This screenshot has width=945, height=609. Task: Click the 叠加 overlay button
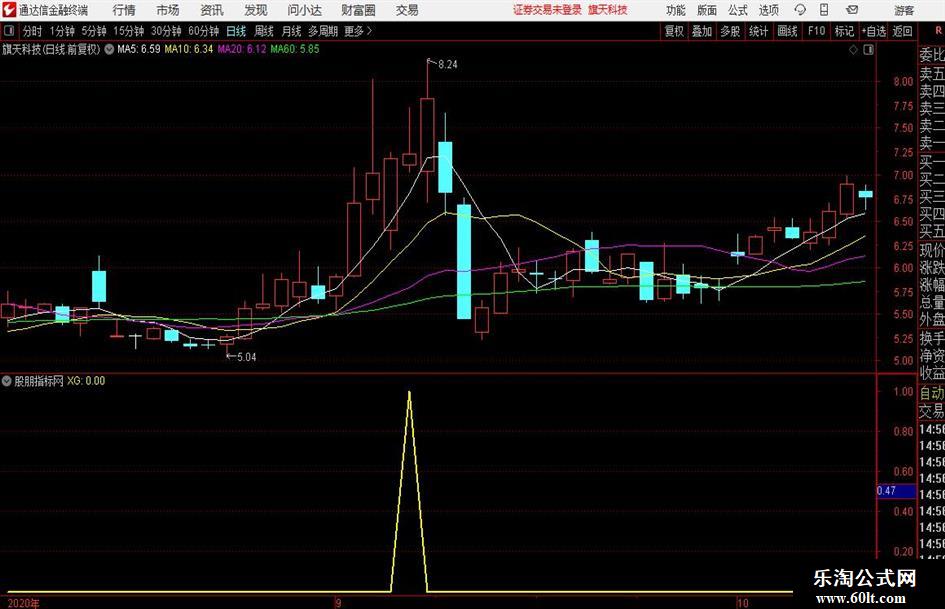pyautogui.click(x=702, y=31)
